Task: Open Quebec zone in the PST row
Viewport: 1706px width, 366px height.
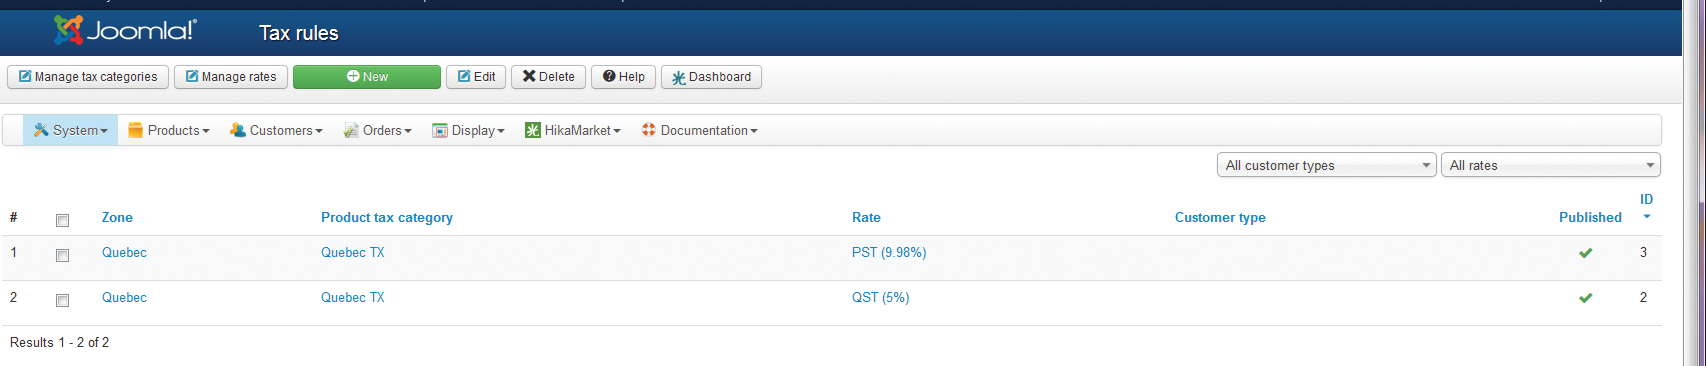Action: (124, 252)
